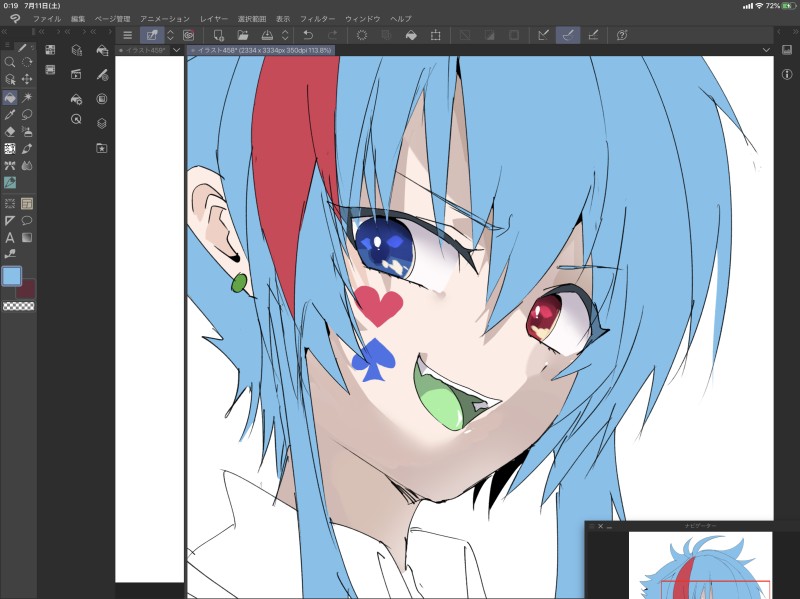Select the Eraser tool
The height and width of the screenshot is (599, 800).
pyautogui.click(x=9, y=132)
